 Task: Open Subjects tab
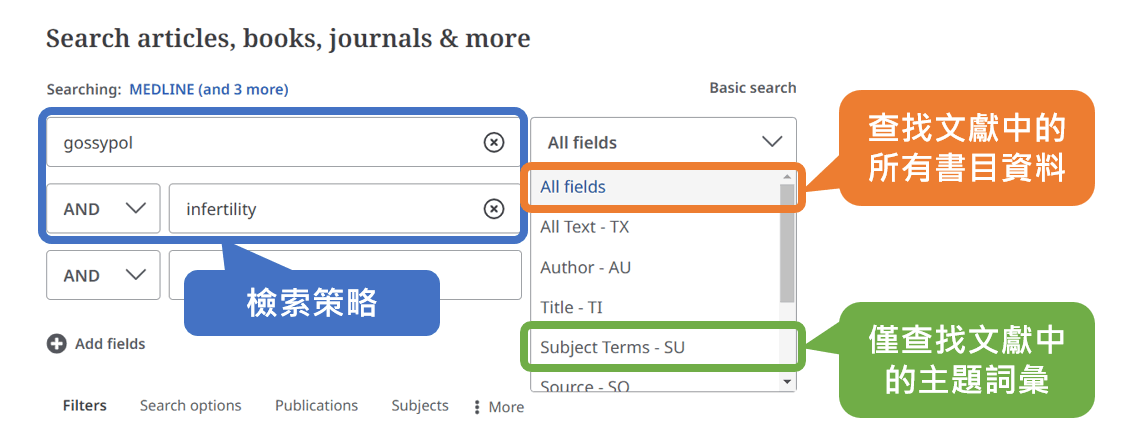420,405
